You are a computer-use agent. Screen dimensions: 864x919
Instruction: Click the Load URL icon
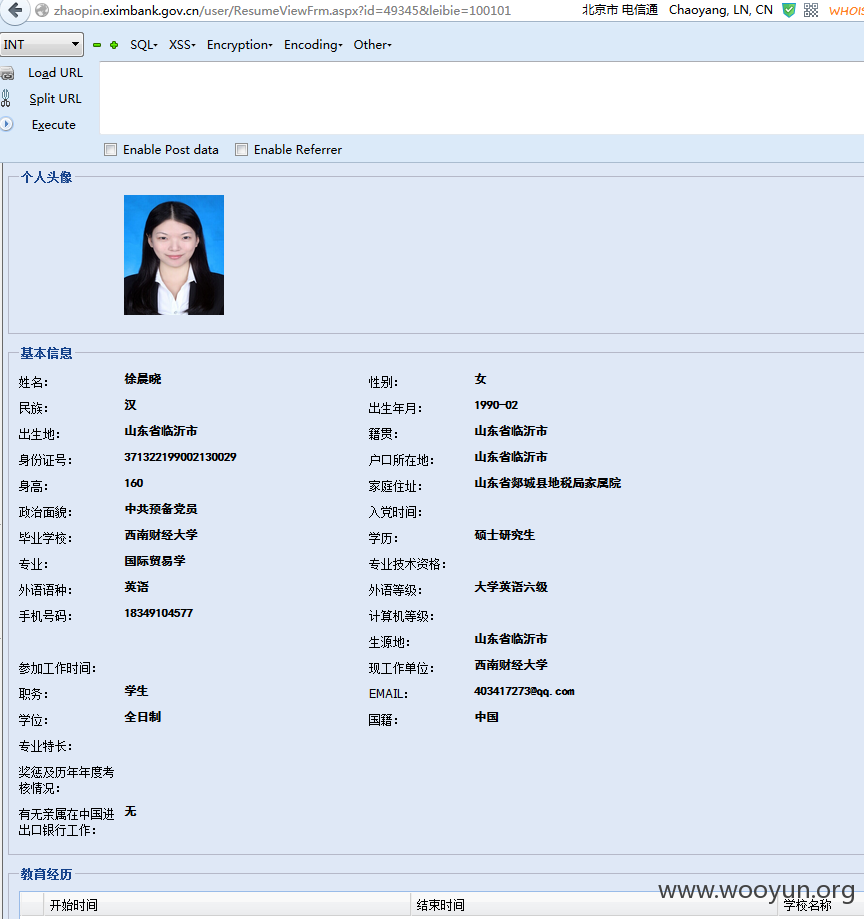coord(8,74)
